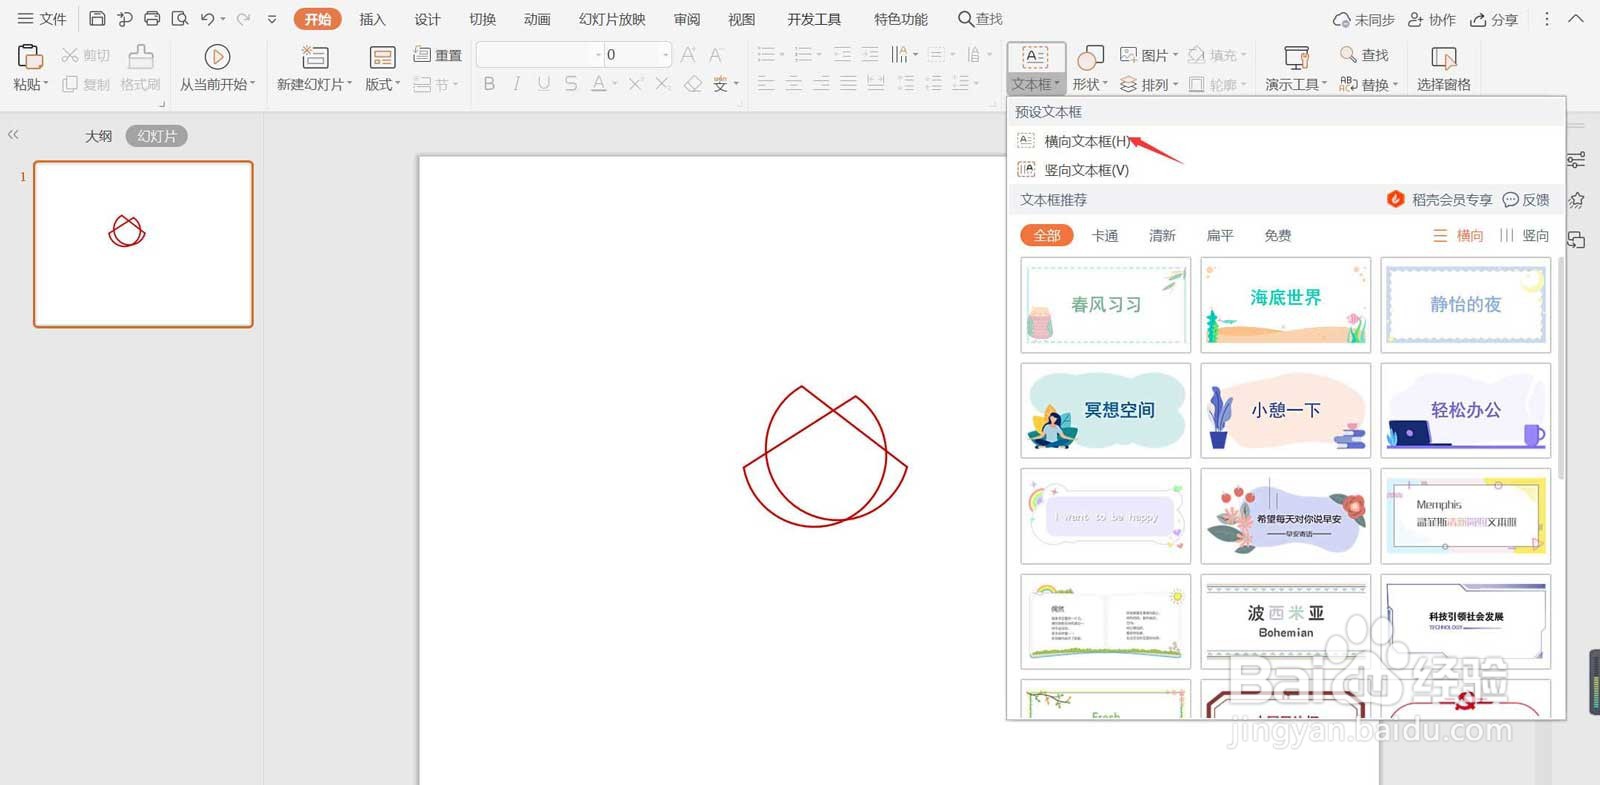
Task: Click the Print icon in quick toolbar
Action: (x=152, y=19)
